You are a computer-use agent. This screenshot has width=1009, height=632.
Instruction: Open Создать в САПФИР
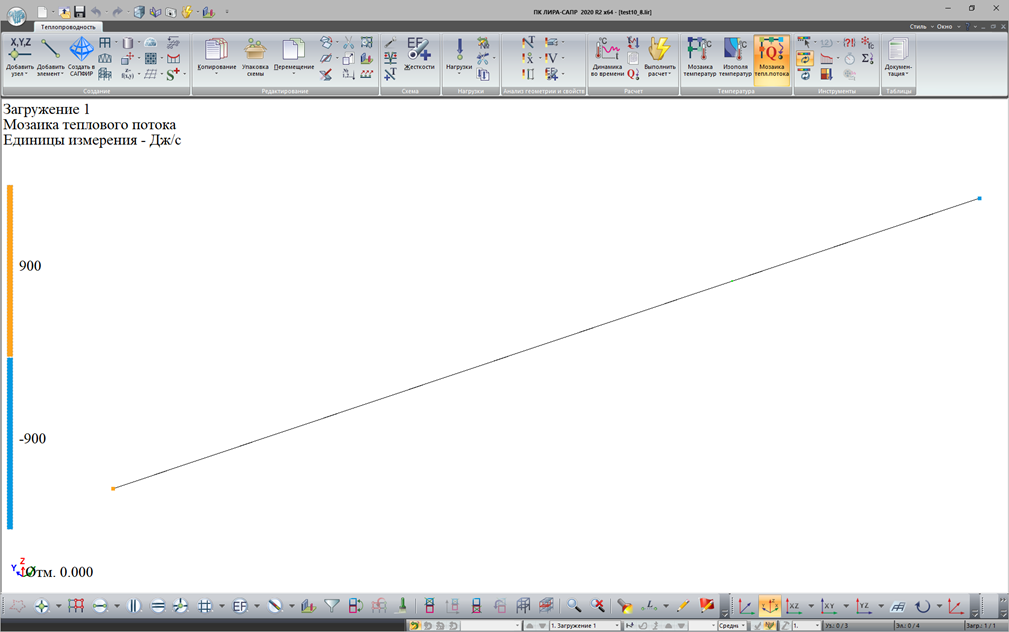[81, 57]
